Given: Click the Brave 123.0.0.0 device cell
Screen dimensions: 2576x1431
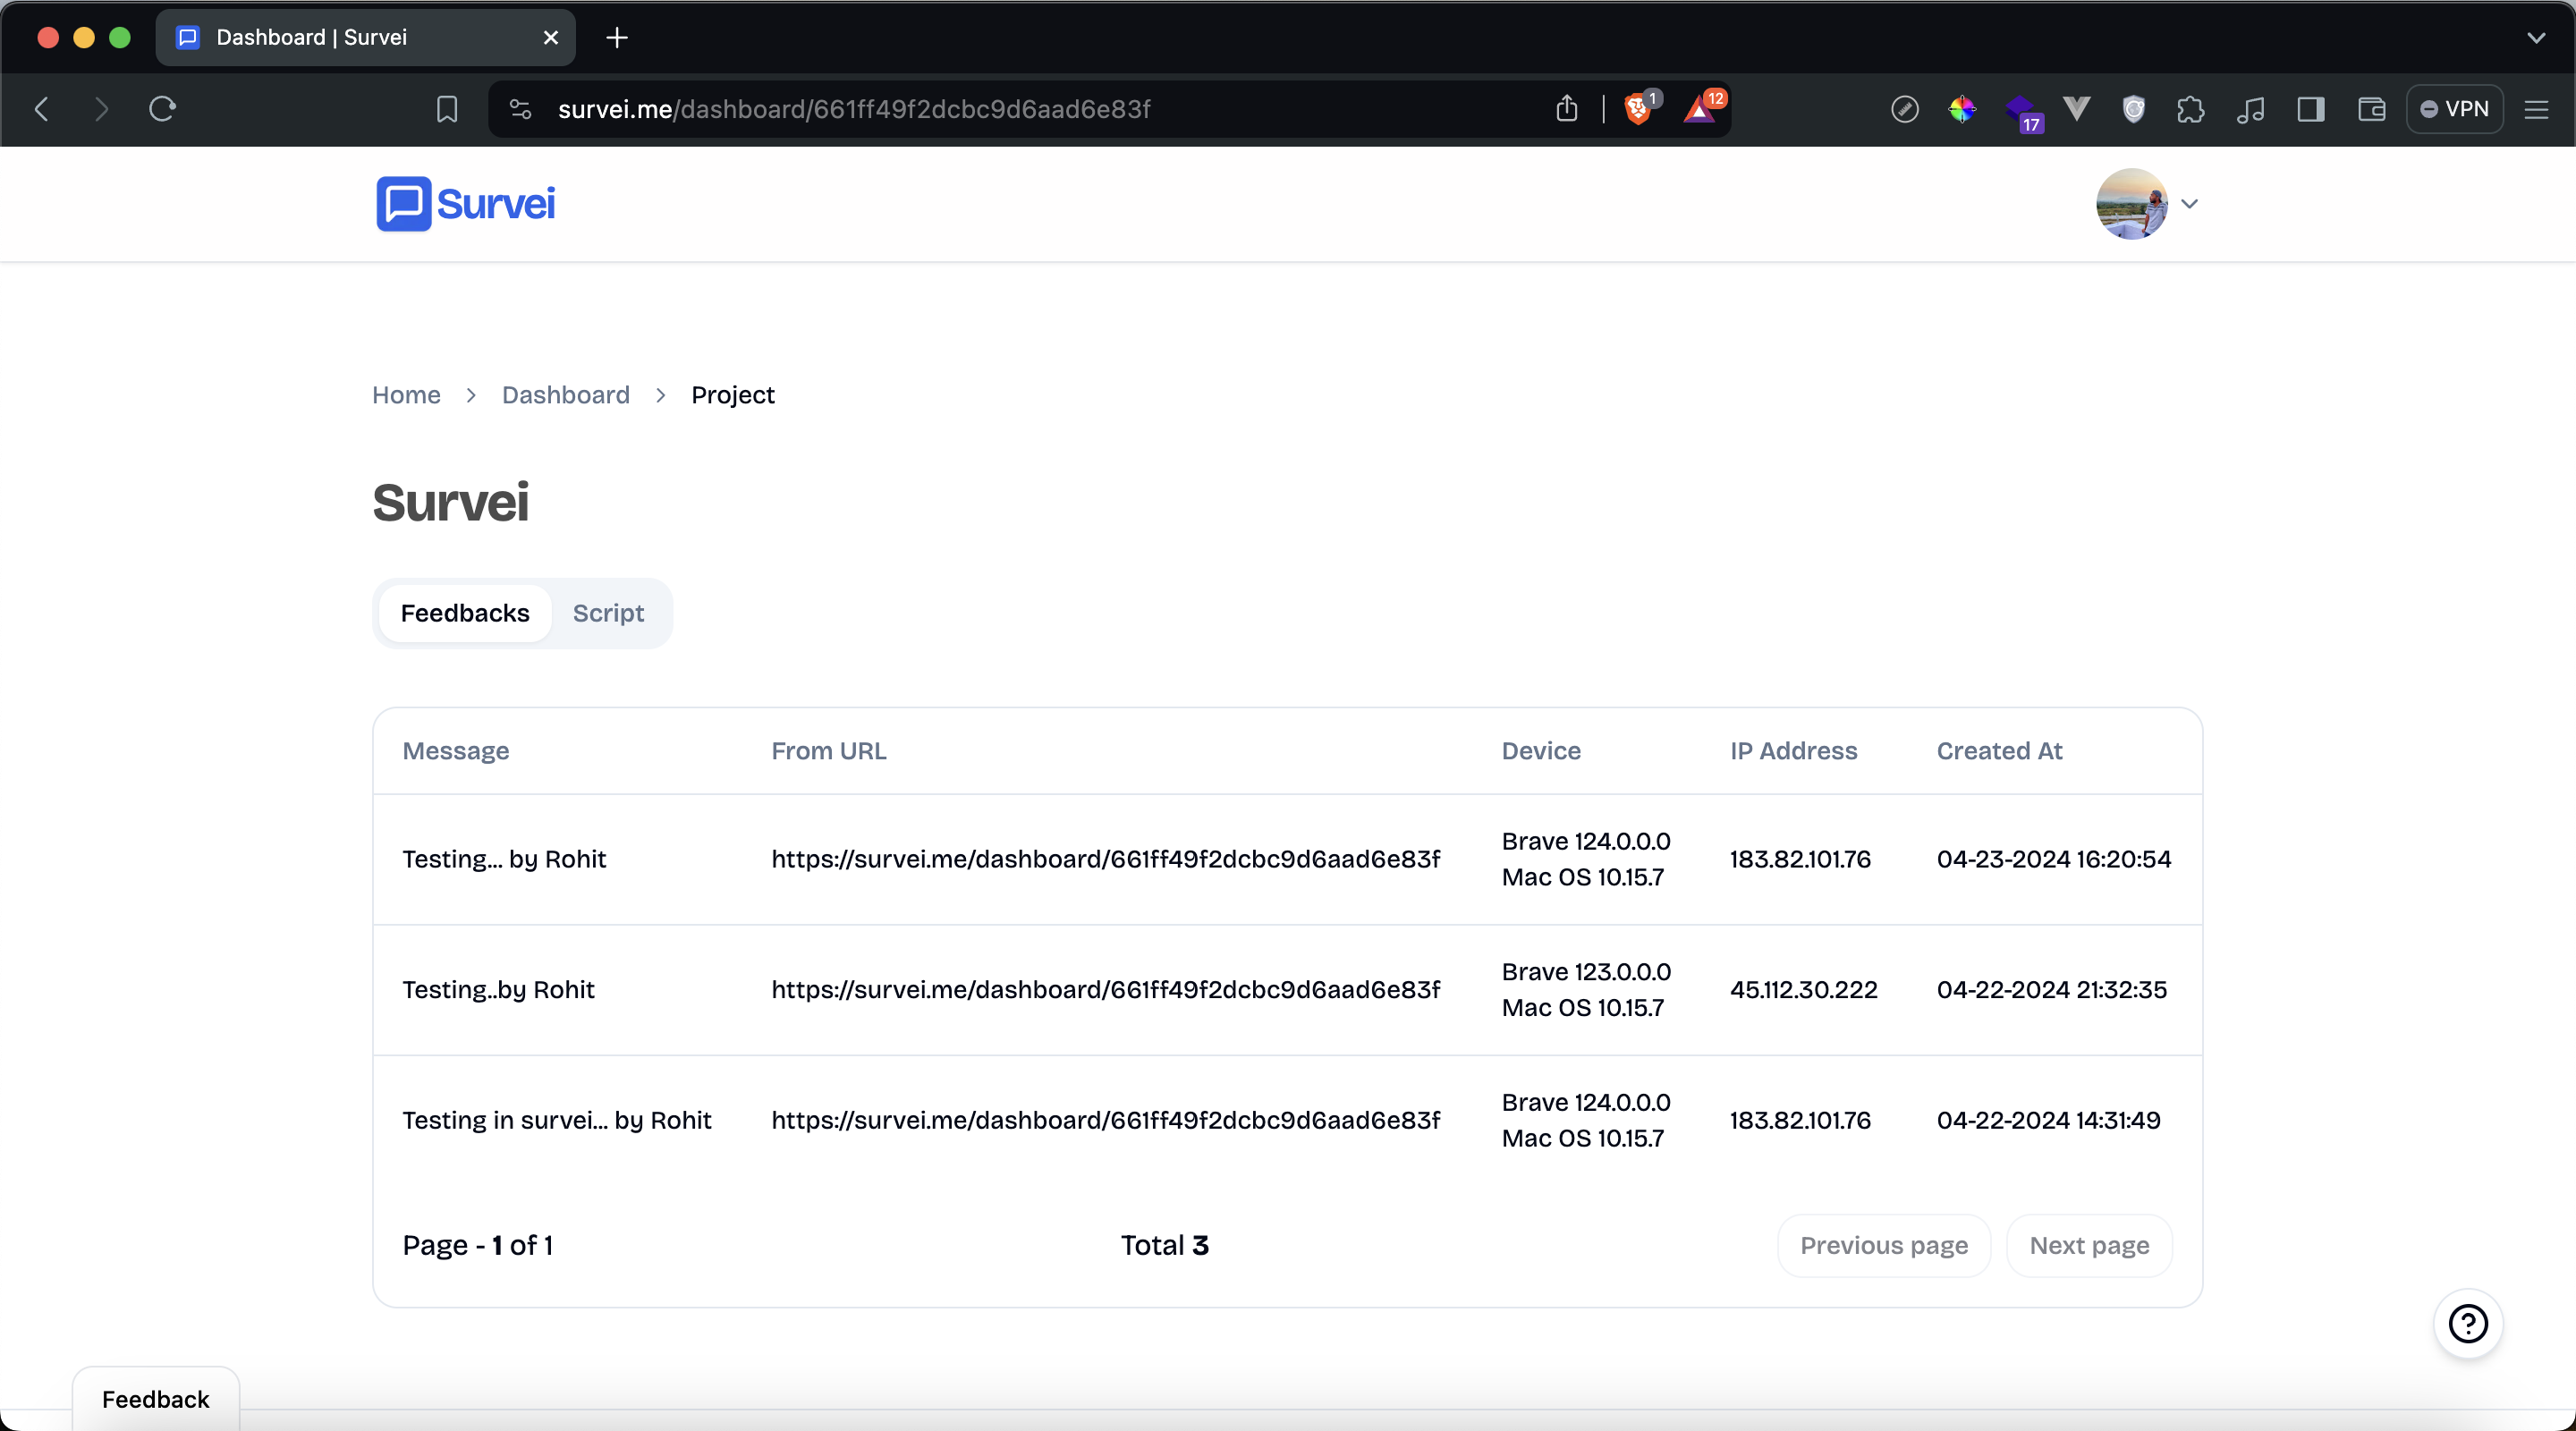Looking at the screenshot, I should coord(1586,990).
